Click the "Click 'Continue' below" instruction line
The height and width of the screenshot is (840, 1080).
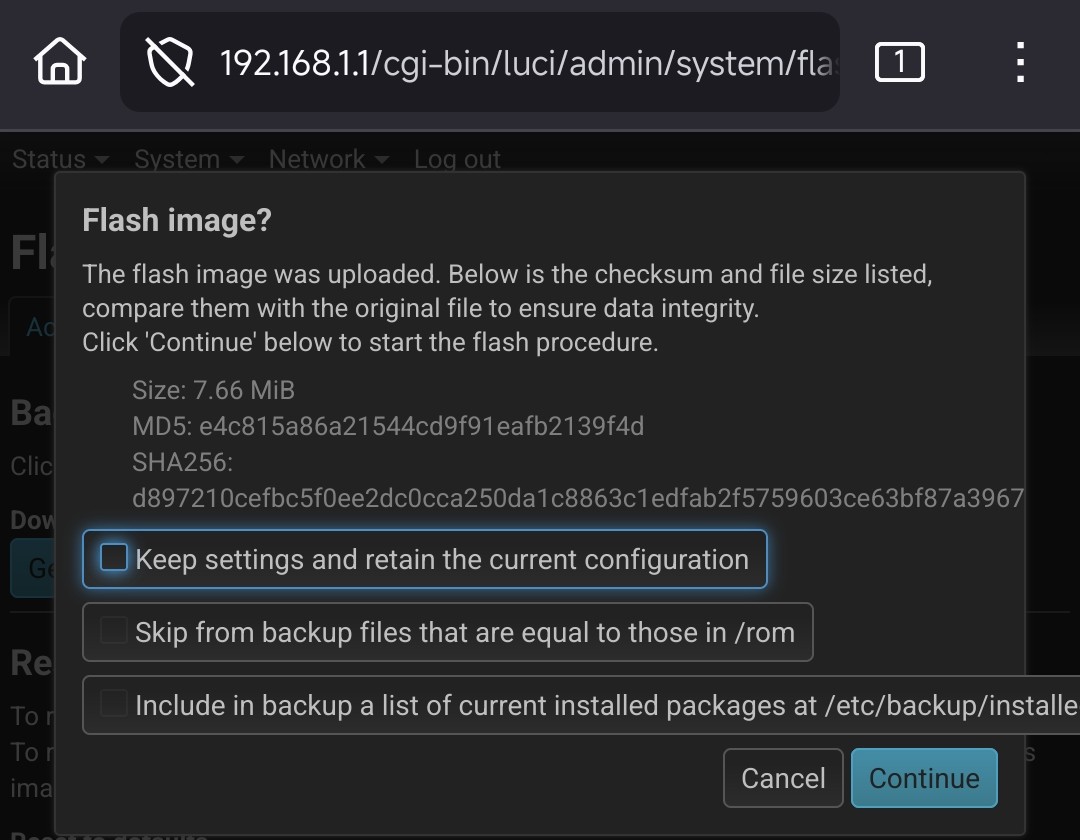pos(370,342)
